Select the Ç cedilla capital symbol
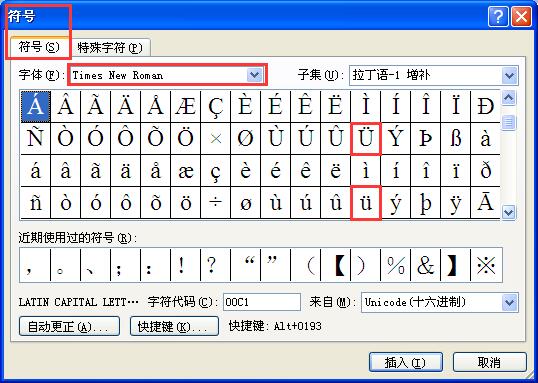 216,107
